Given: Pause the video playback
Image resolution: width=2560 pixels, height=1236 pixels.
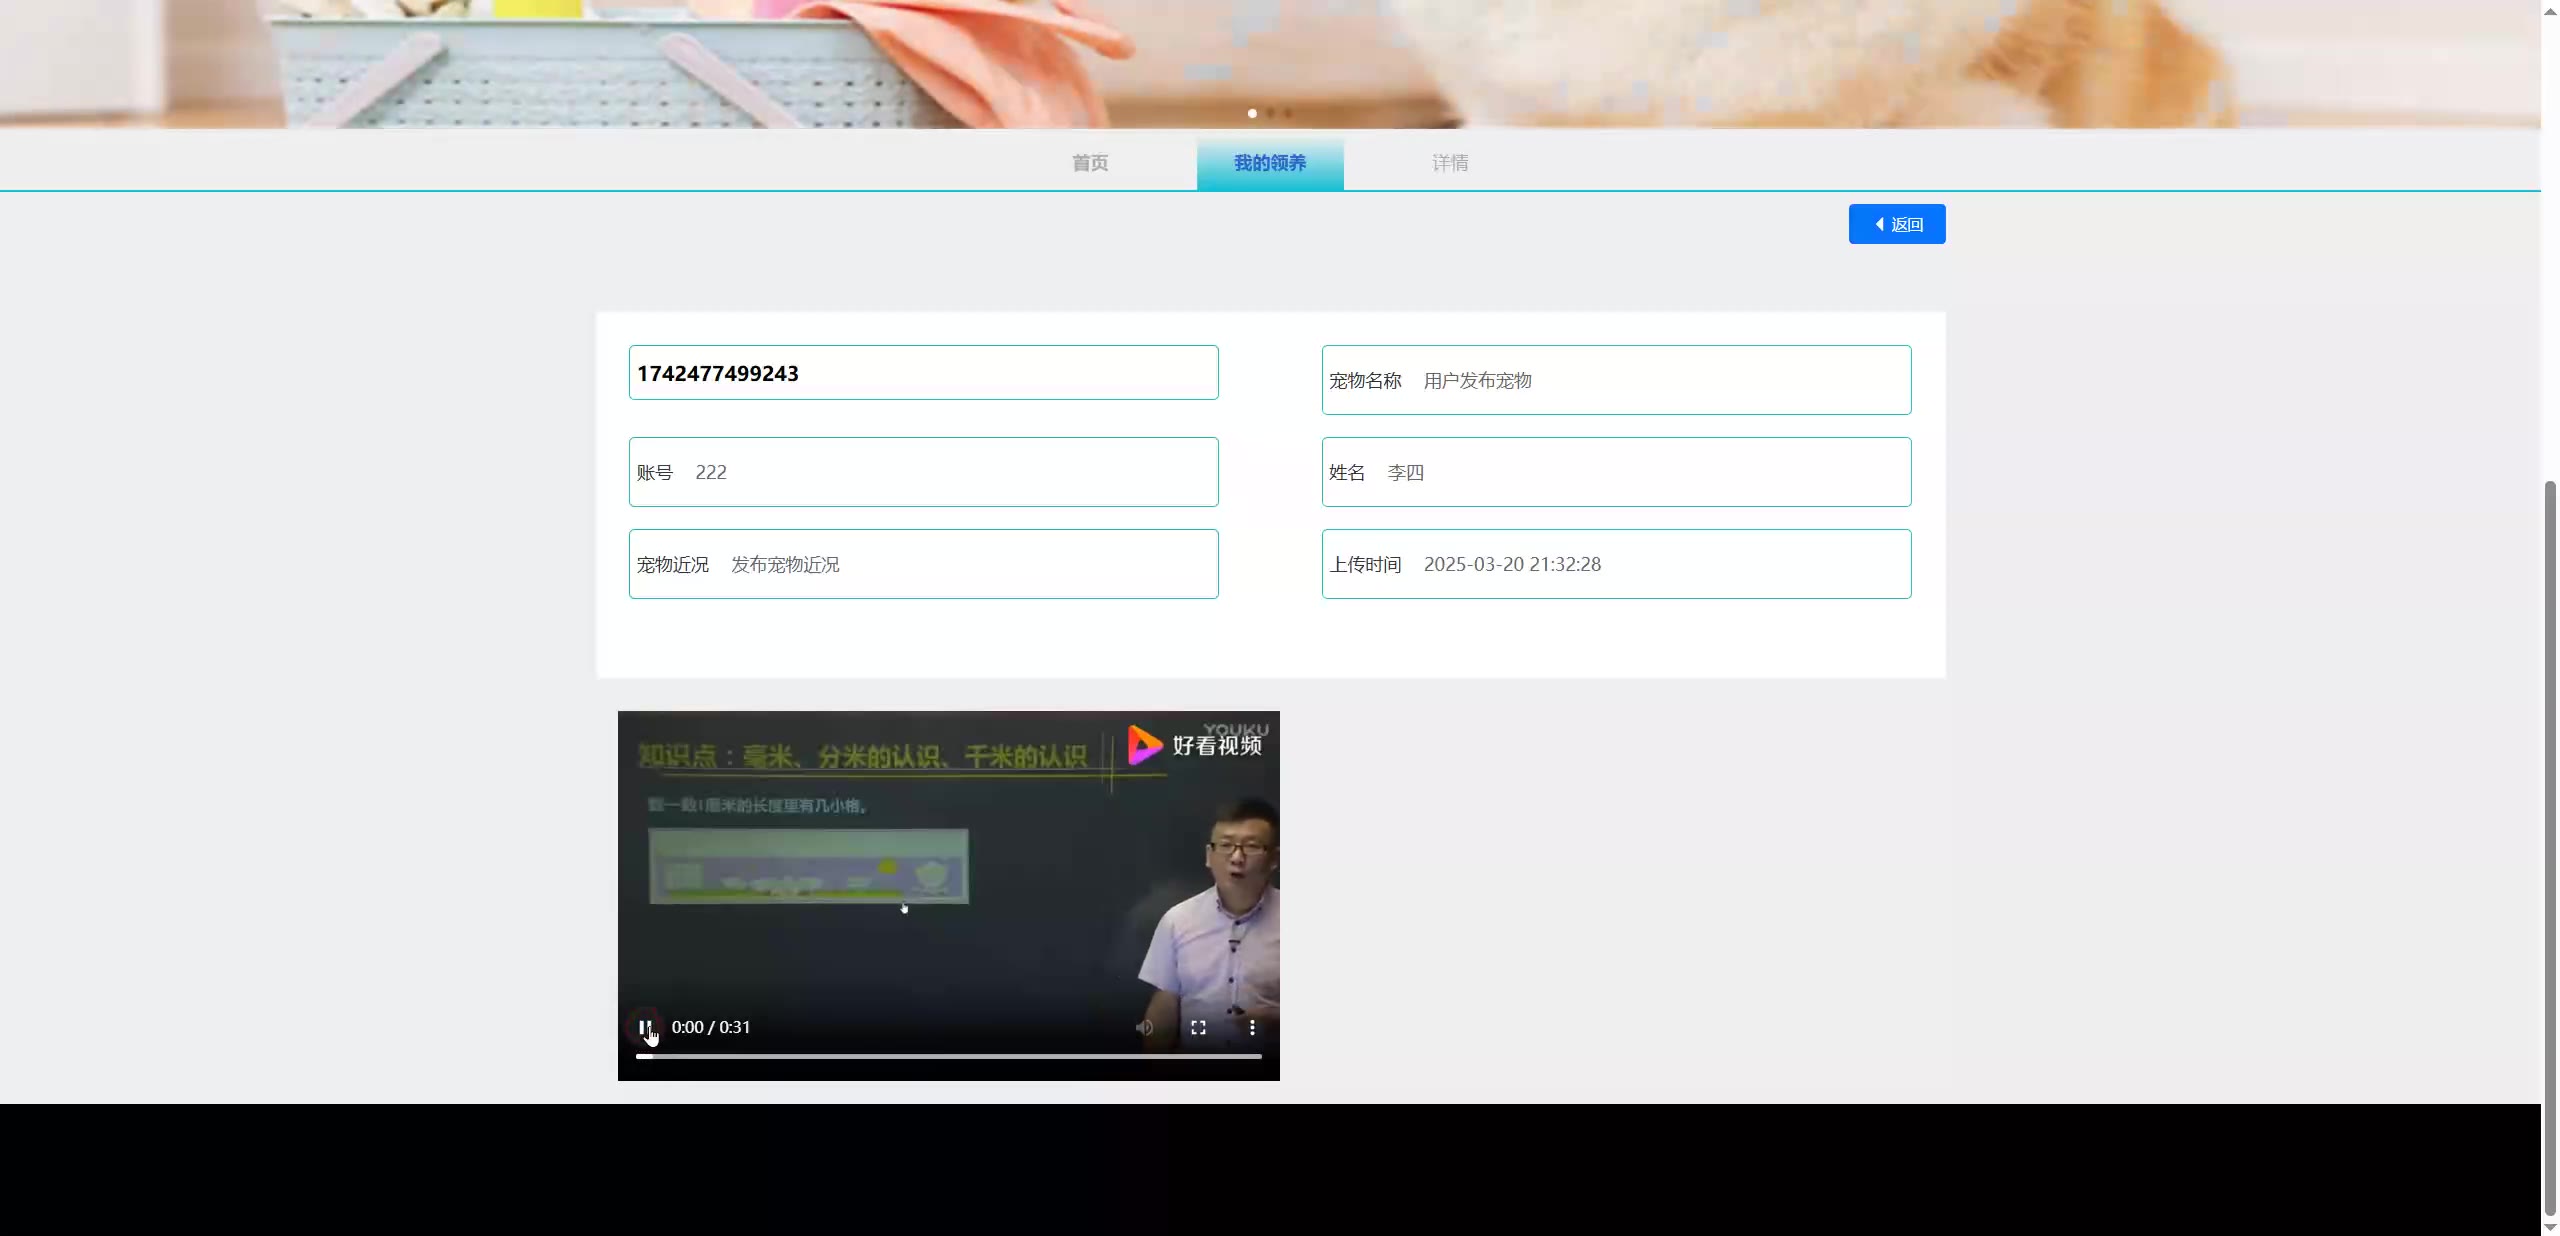Looking at the screenshot, I should [645, 1027].
